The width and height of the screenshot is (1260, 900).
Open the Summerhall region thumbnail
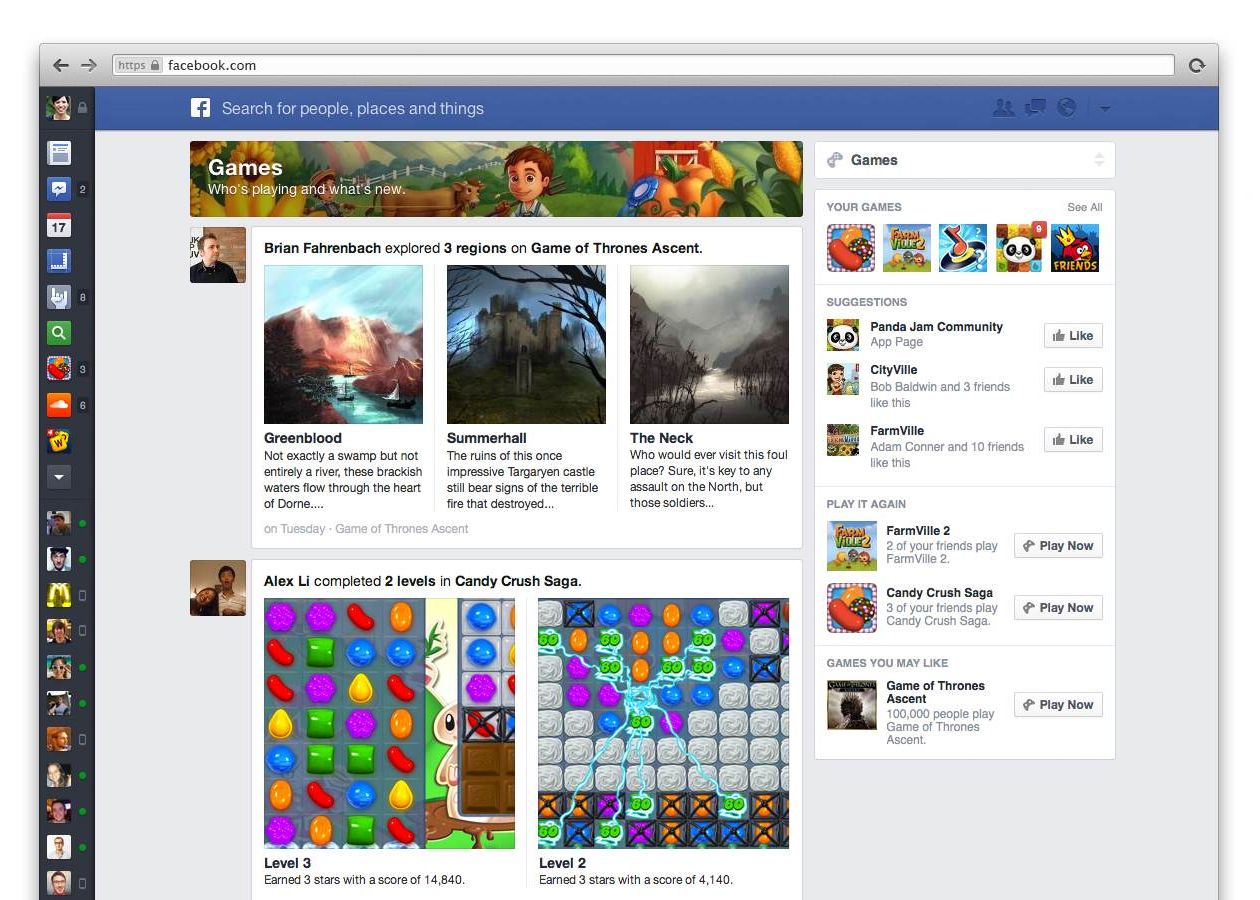pos(526,344)
